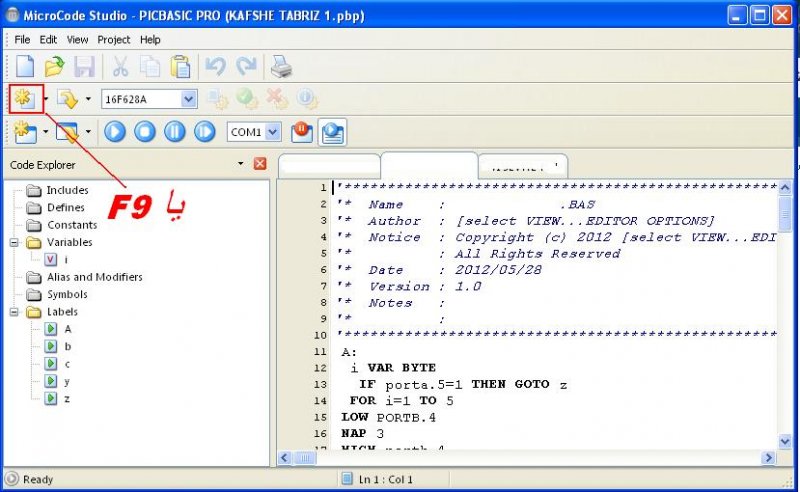Collapse the Variables tree node
800x492 pixels.
pos(14,242)
